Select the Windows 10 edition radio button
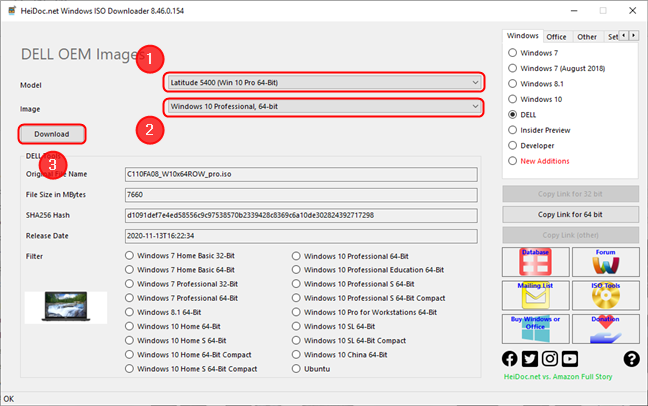The height and width of the screenshot is (406, 648). pos(512,99)
